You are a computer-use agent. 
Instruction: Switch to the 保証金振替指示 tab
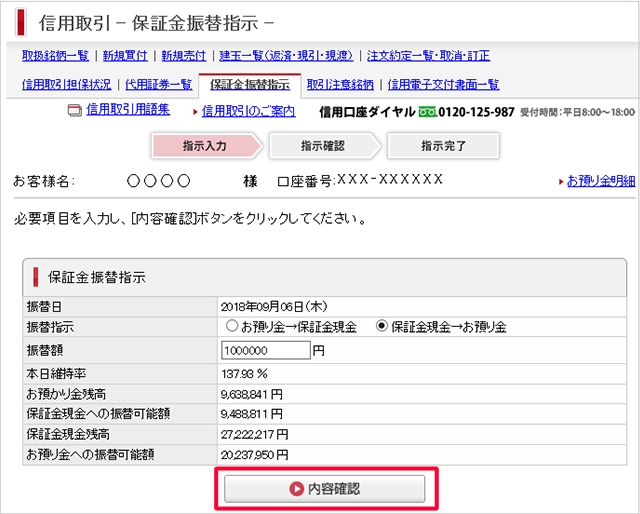coord(249,85)
